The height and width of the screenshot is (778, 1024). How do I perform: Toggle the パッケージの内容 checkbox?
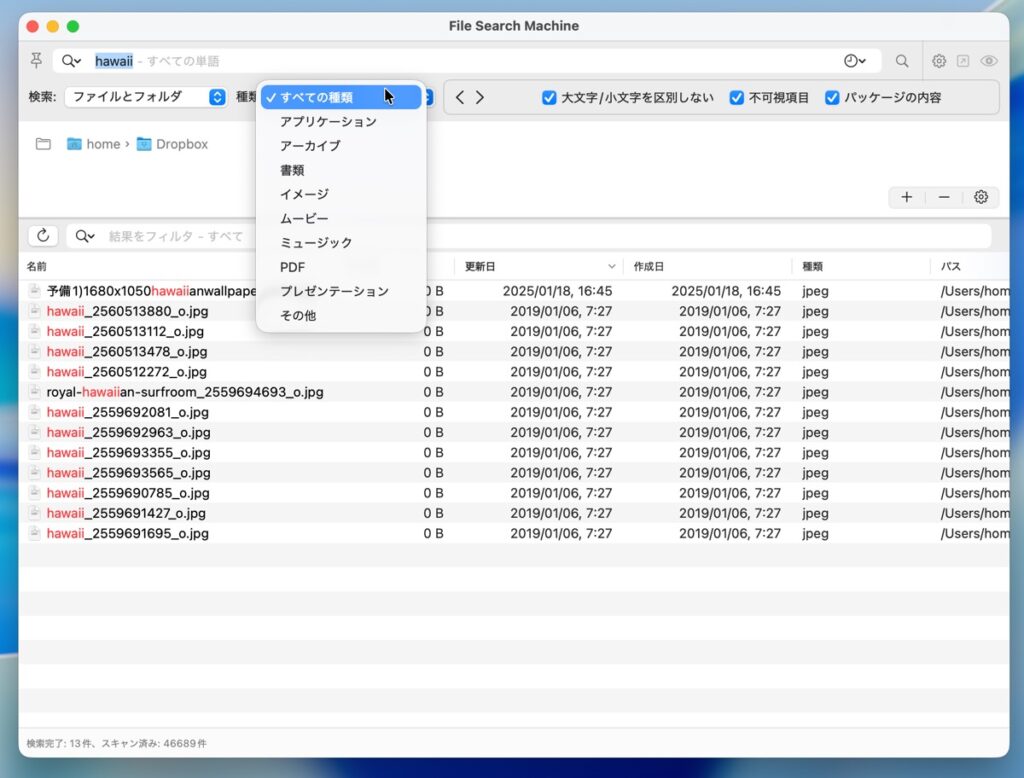(832, 97)
